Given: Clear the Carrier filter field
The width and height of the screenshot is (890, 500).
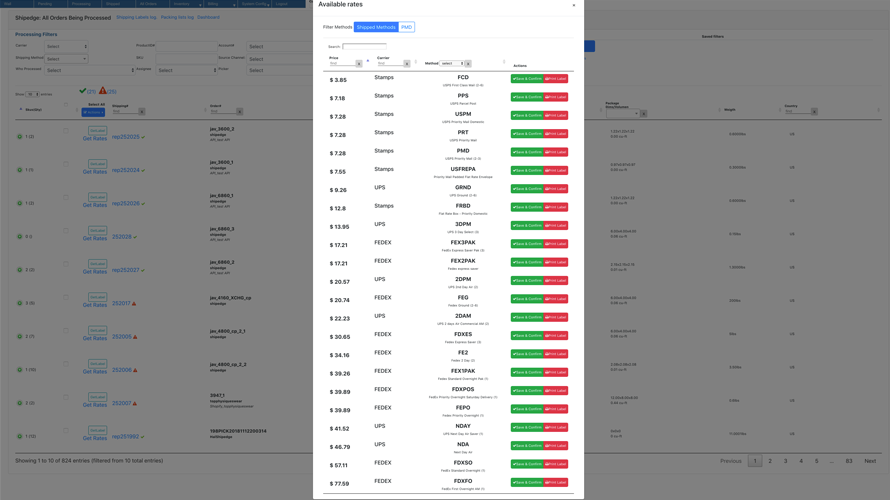Looking at the screenshot, I should [x=407, y=64].
